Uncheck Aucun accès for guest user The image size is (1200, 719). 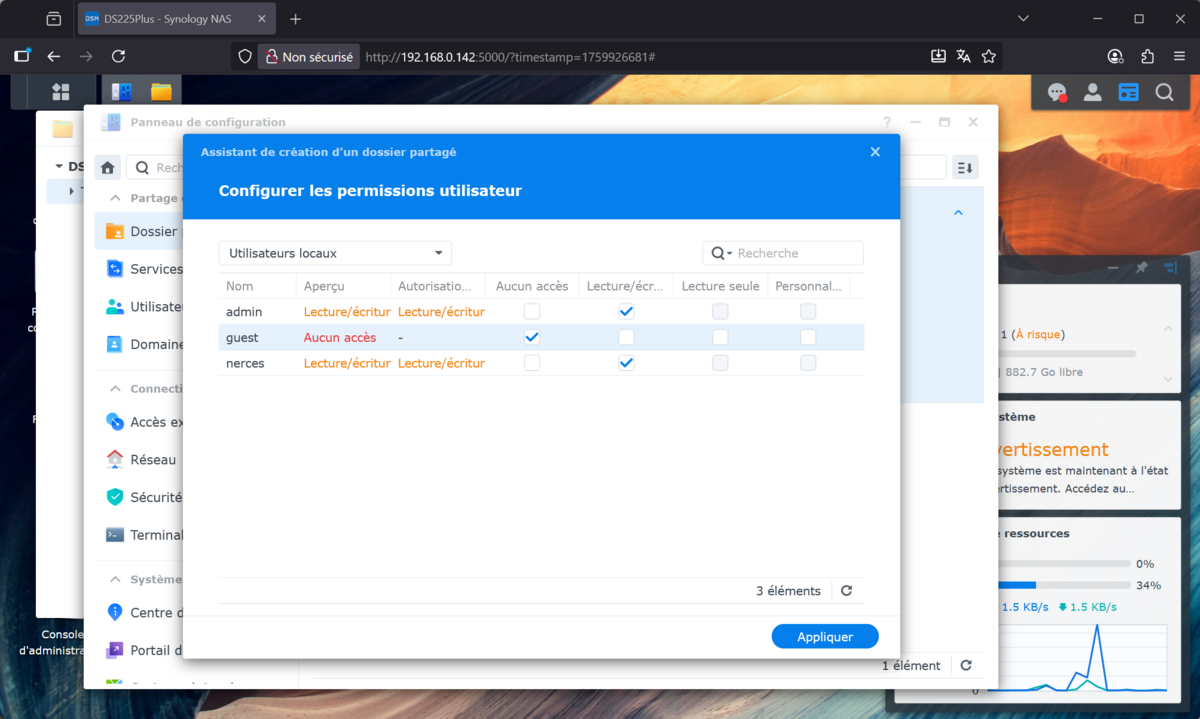click(531, 337)
